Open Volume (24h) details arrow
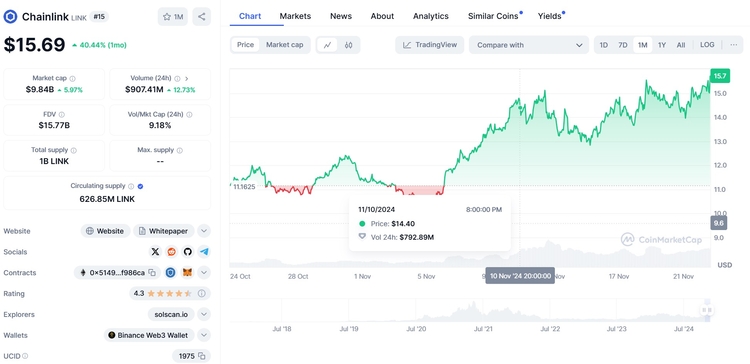This screenshot has height=364, width=750. tap(187, 78)
